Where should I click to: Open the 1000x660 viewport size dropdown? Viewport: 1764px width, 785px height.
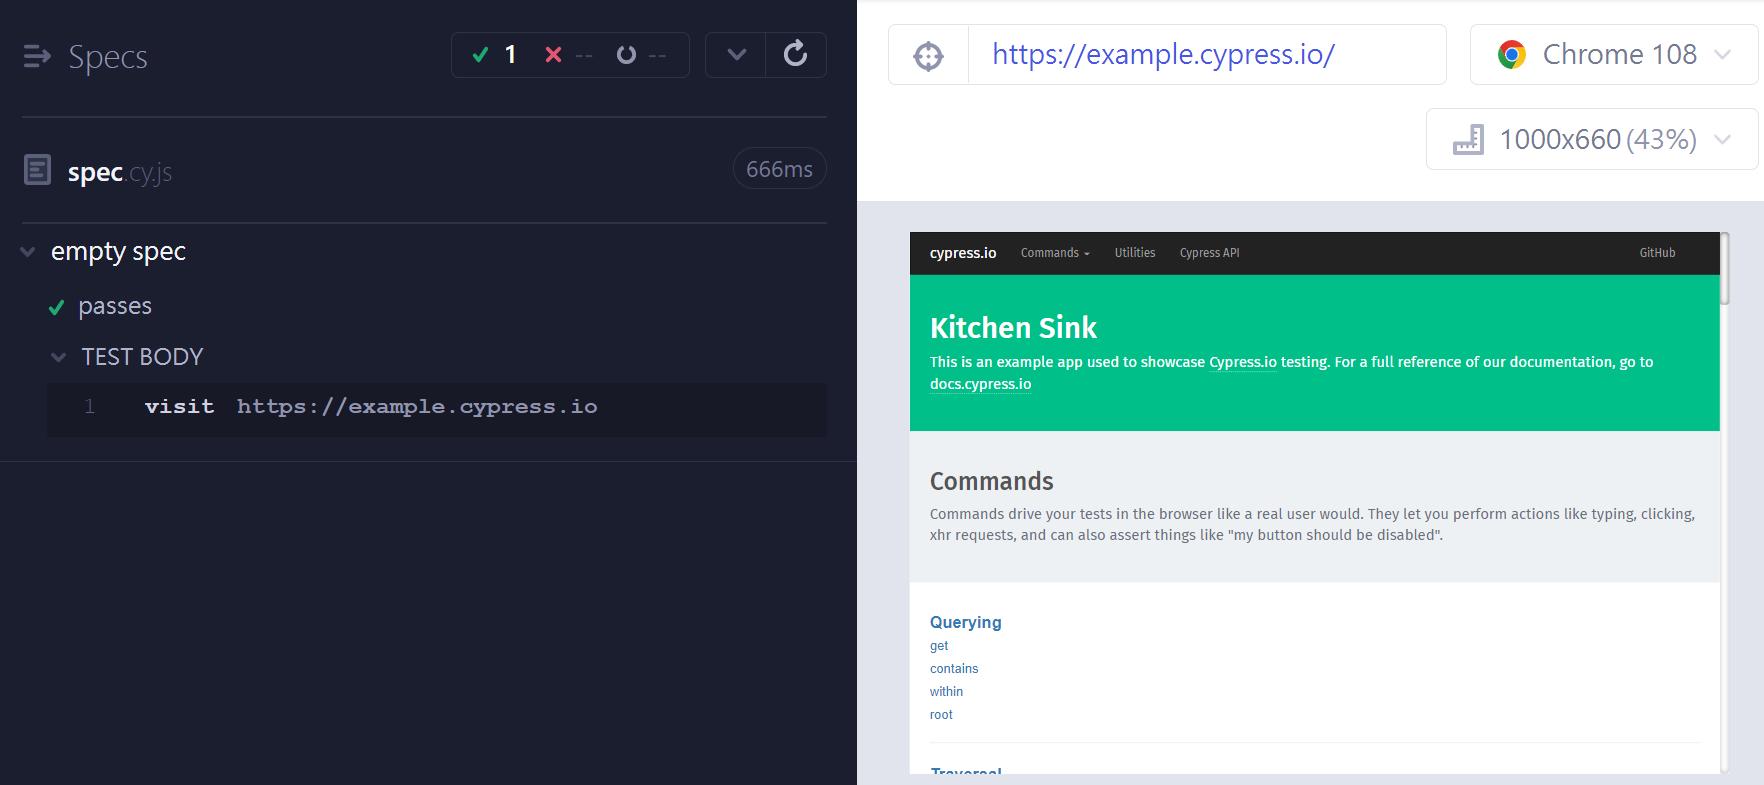tap(1592, 139)
